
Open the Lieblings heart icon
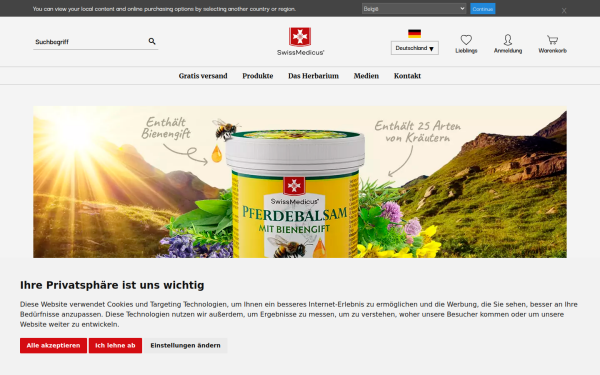pos(466,40)
